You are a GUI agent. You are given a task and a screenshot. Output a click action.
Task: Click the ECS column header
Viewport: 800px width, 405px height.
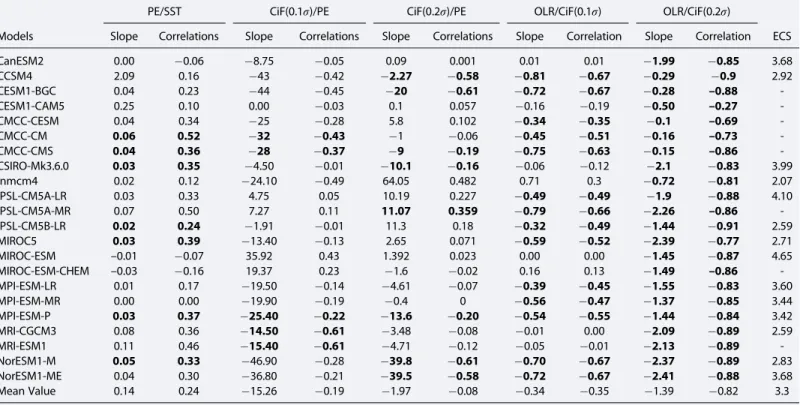click(x=782, y=37)
